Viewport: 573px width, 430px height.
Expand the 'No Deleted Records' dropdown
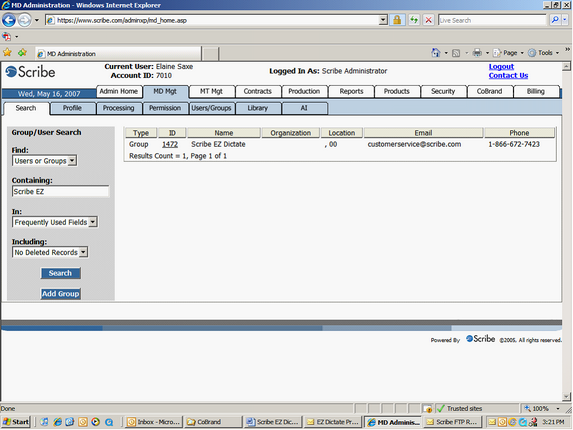coord(83,252)
